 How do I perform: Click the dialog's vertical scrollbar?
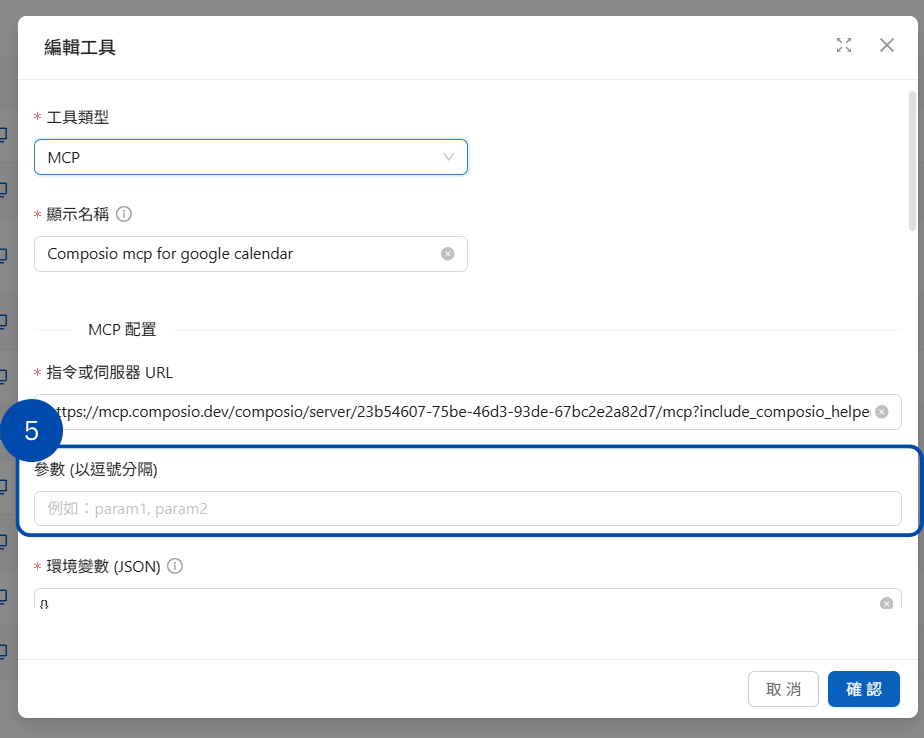pyautogui.click(x=912, y=160)
